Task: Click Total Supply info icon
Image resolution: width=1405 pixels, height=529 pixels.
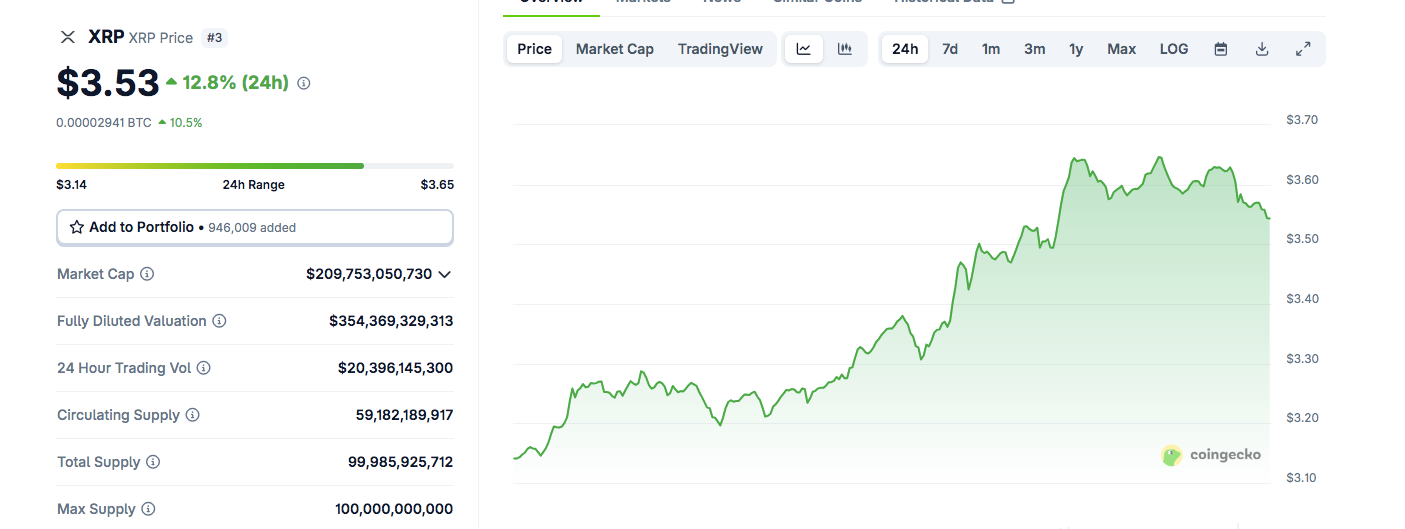Action: coord(153,462)
